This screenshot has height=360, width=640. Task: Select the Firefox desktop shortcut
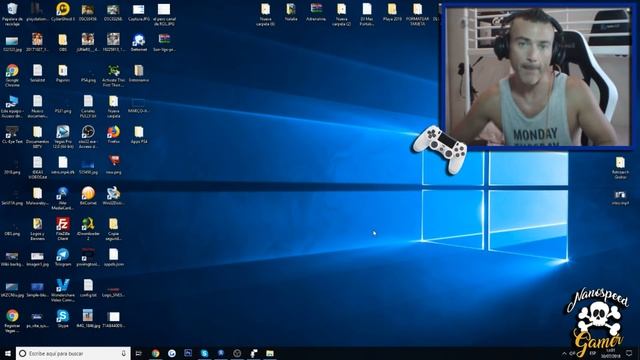[x=113, y=135]
